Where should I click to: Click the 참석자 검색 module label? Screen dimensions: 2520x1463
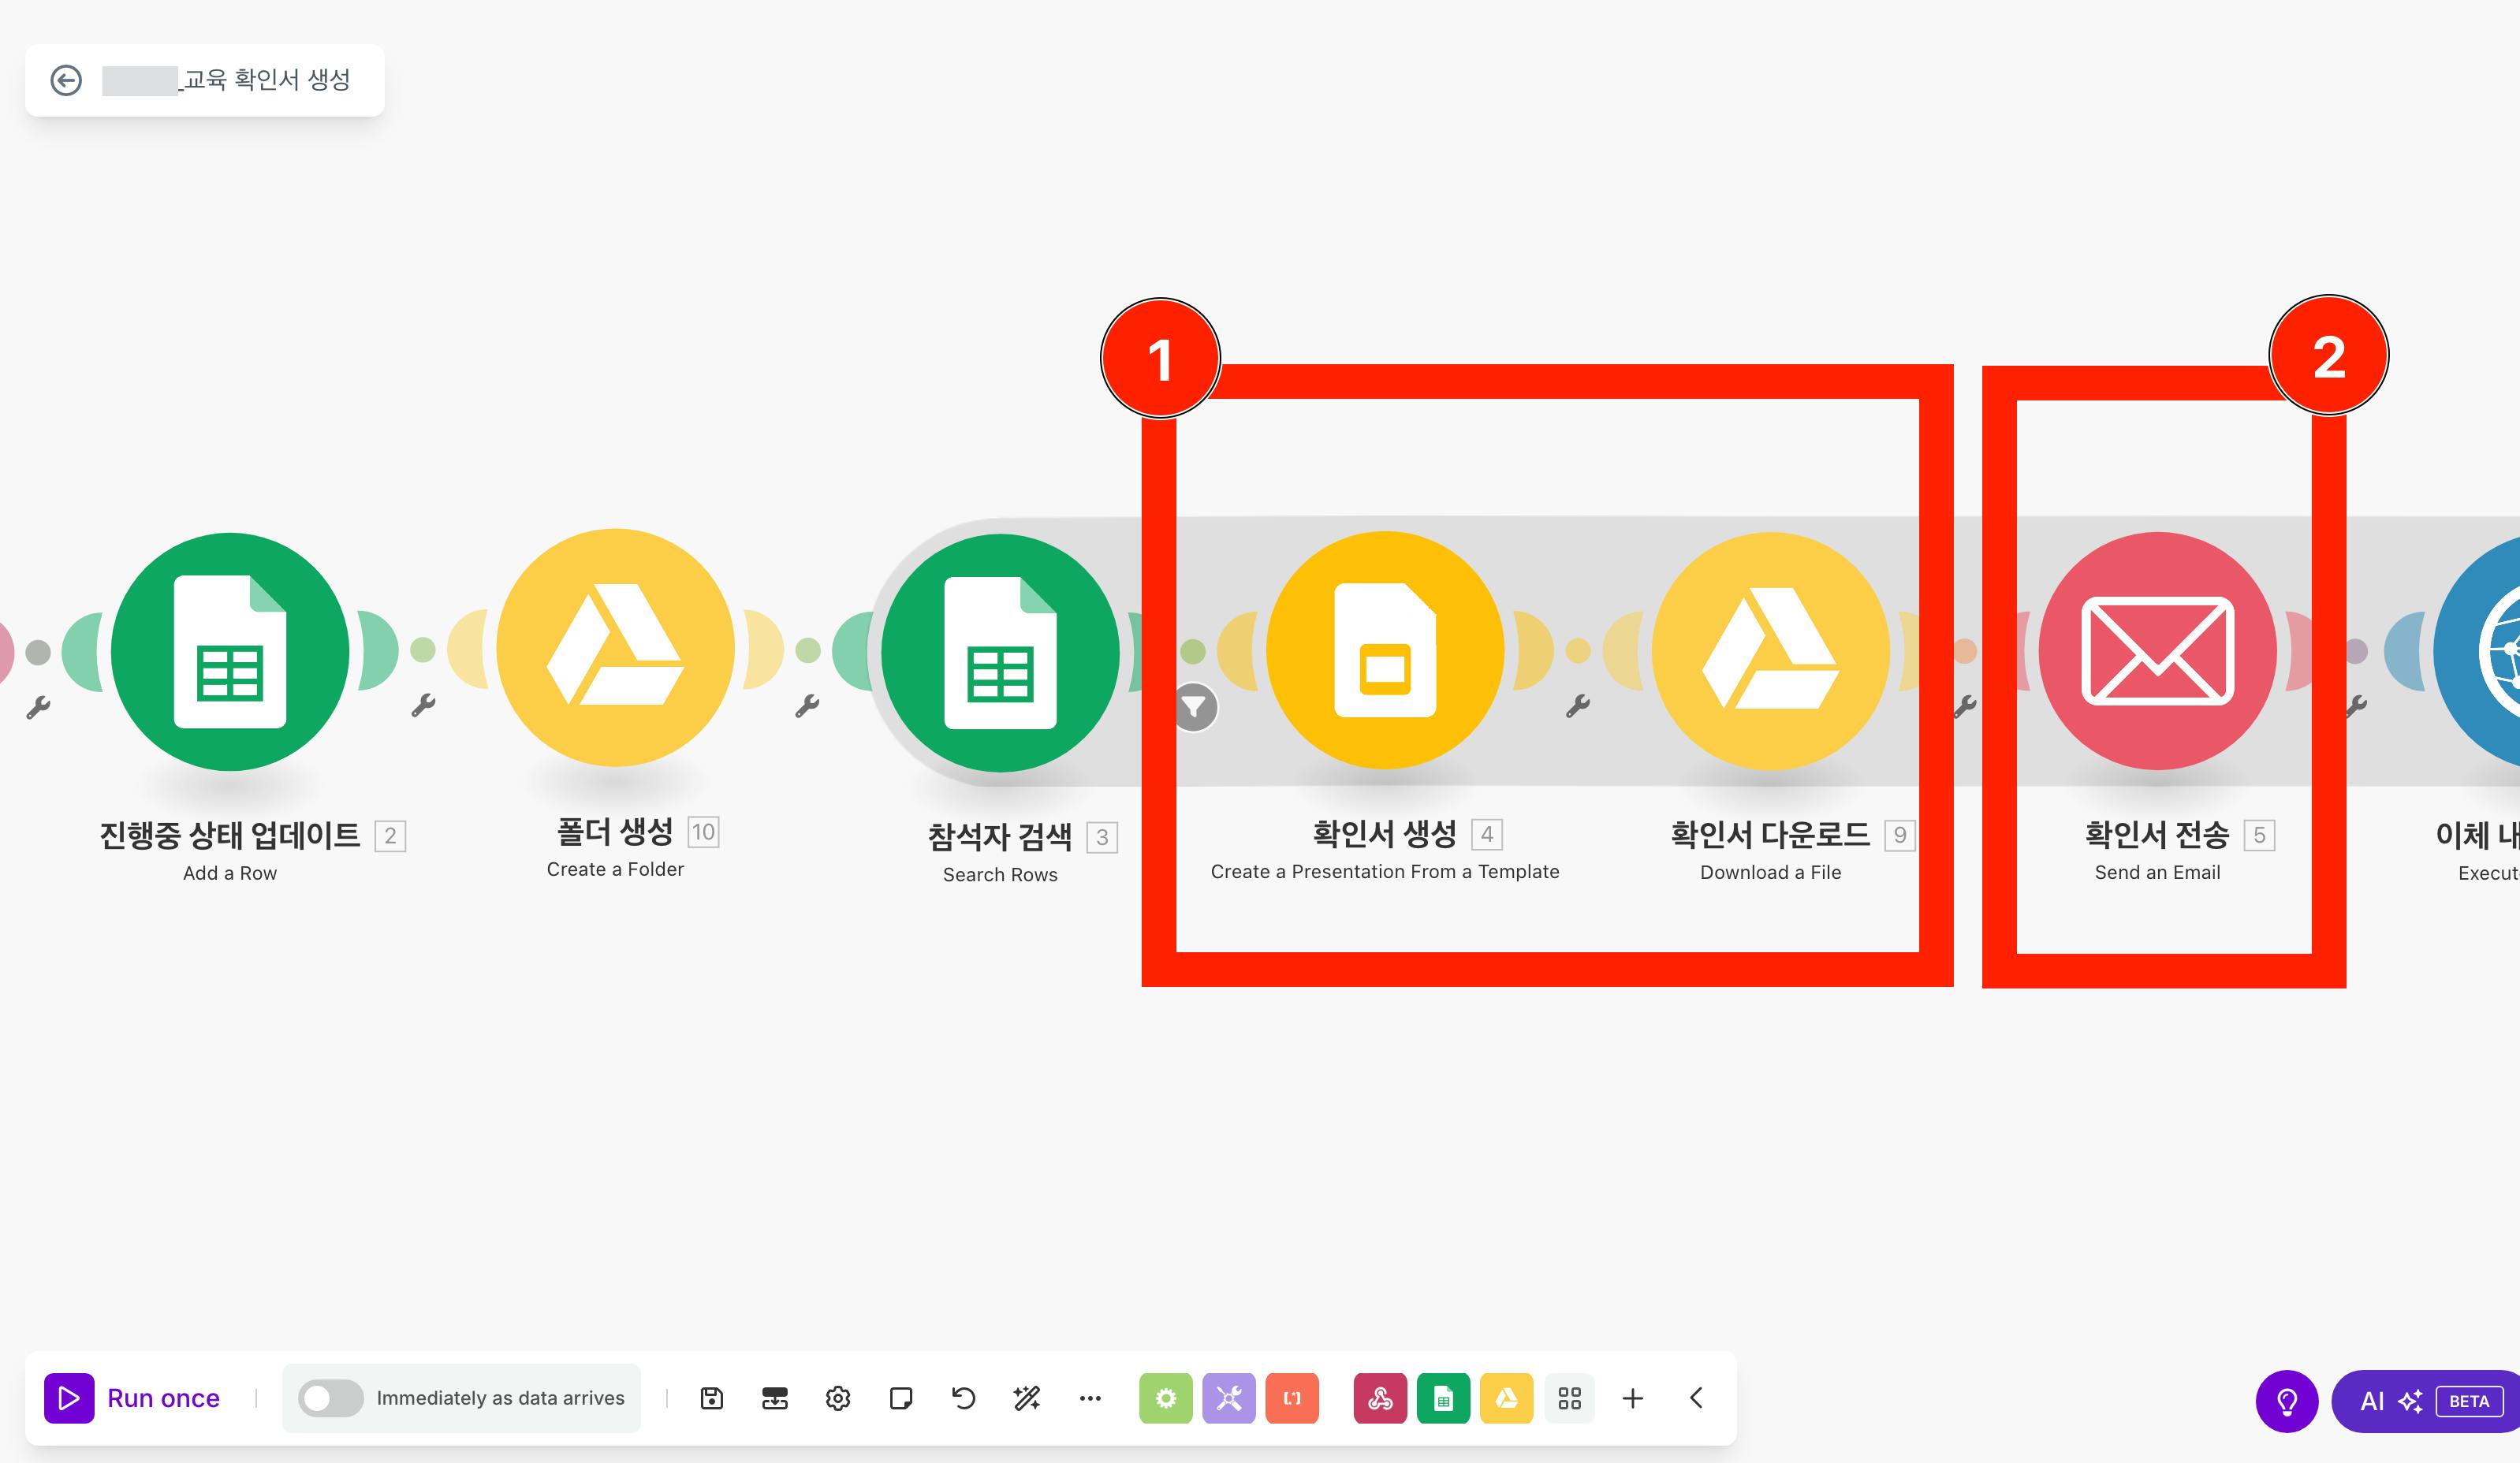[1000, 837]
